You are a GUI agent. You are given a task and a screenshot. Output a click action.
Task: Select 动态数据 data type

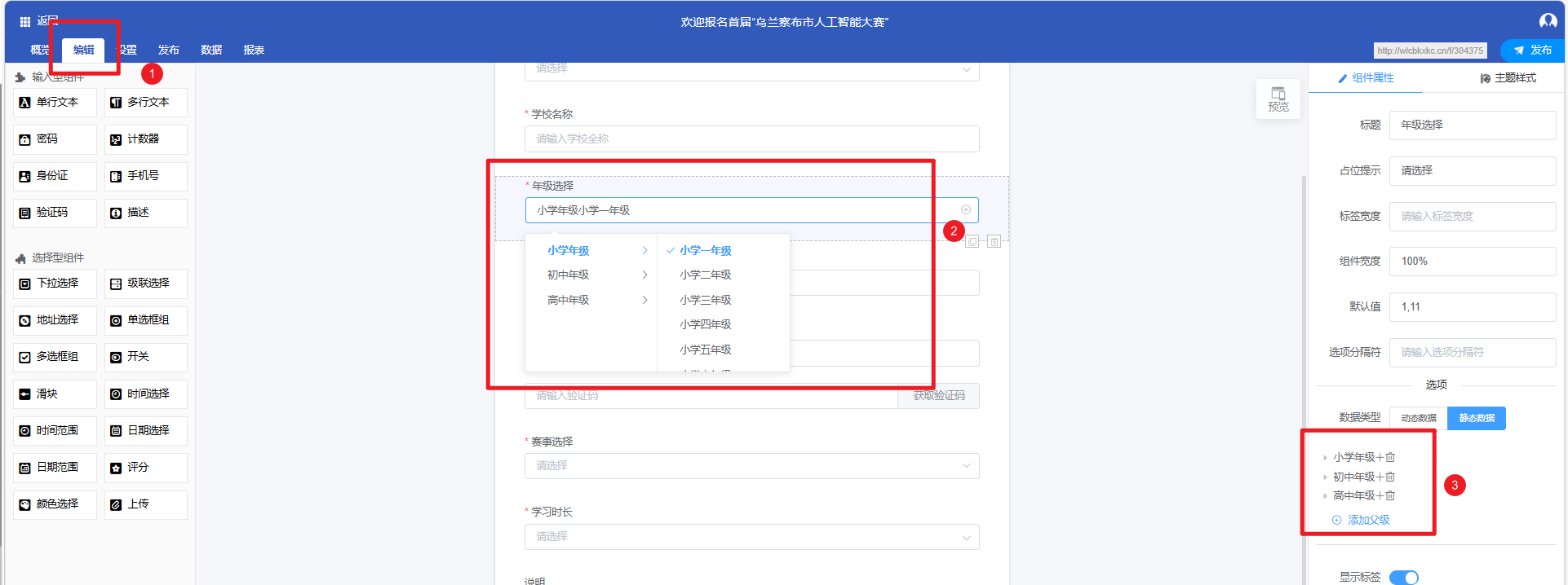point(1418,418)
